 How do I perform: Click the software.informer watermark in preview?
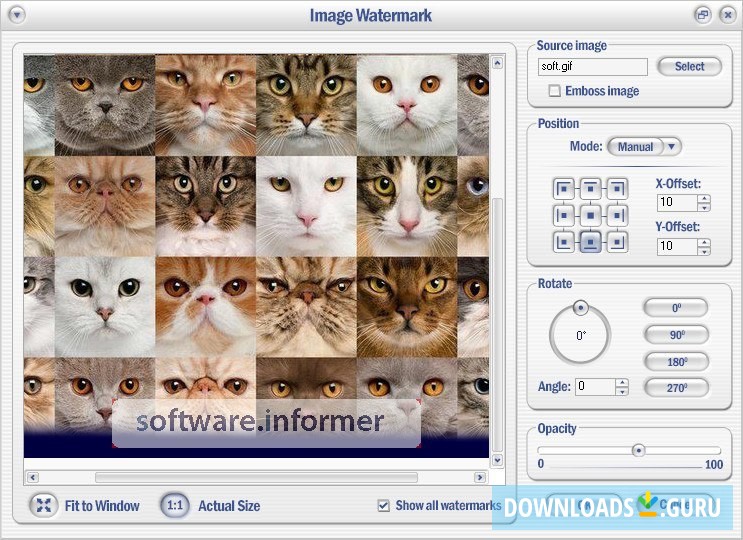[x=266, y=423]
